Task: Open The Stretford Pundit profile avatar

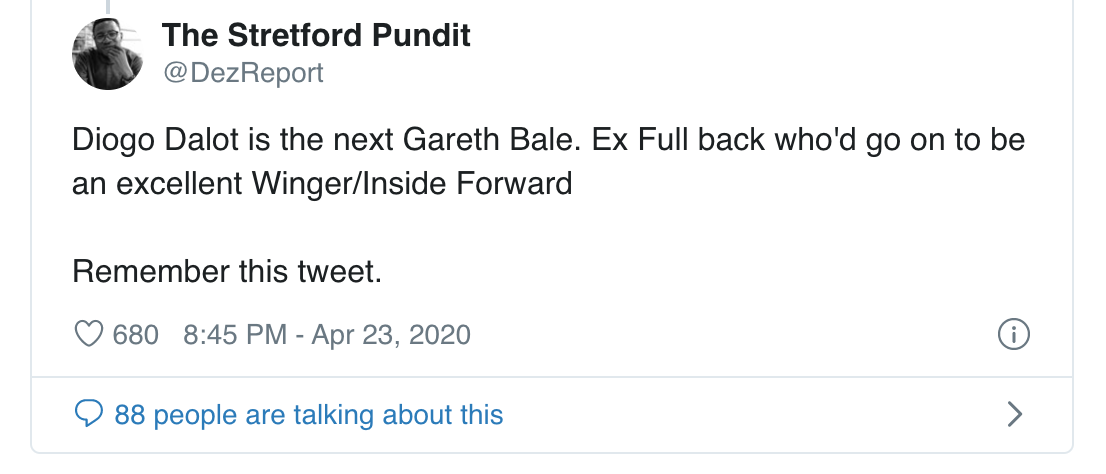Action: tap(108, 55)
